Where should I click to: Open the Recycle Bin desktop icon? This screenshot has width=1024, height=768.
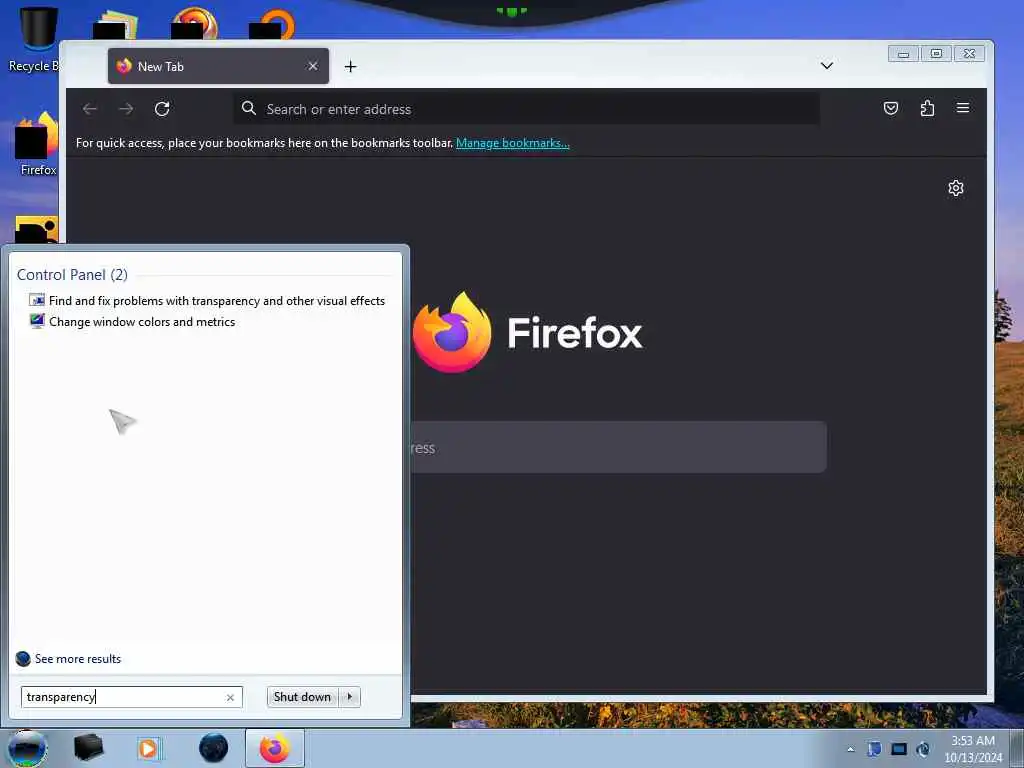pos(37,39)
